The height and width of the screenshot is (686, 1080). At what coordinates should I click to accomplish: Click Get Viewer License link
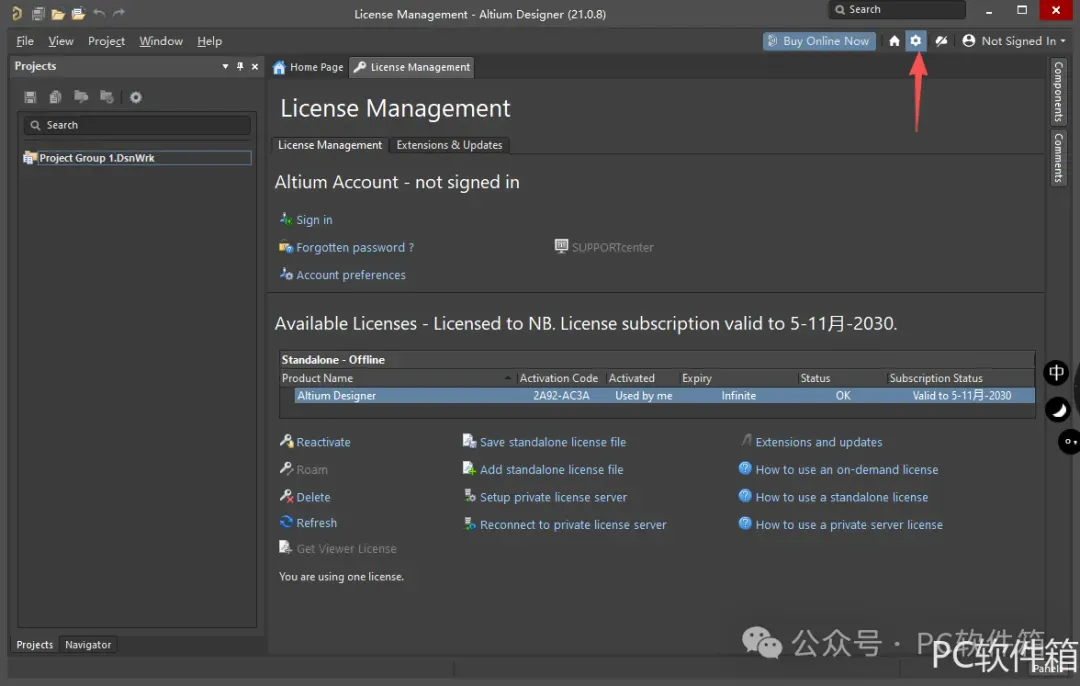coord(346,549)
